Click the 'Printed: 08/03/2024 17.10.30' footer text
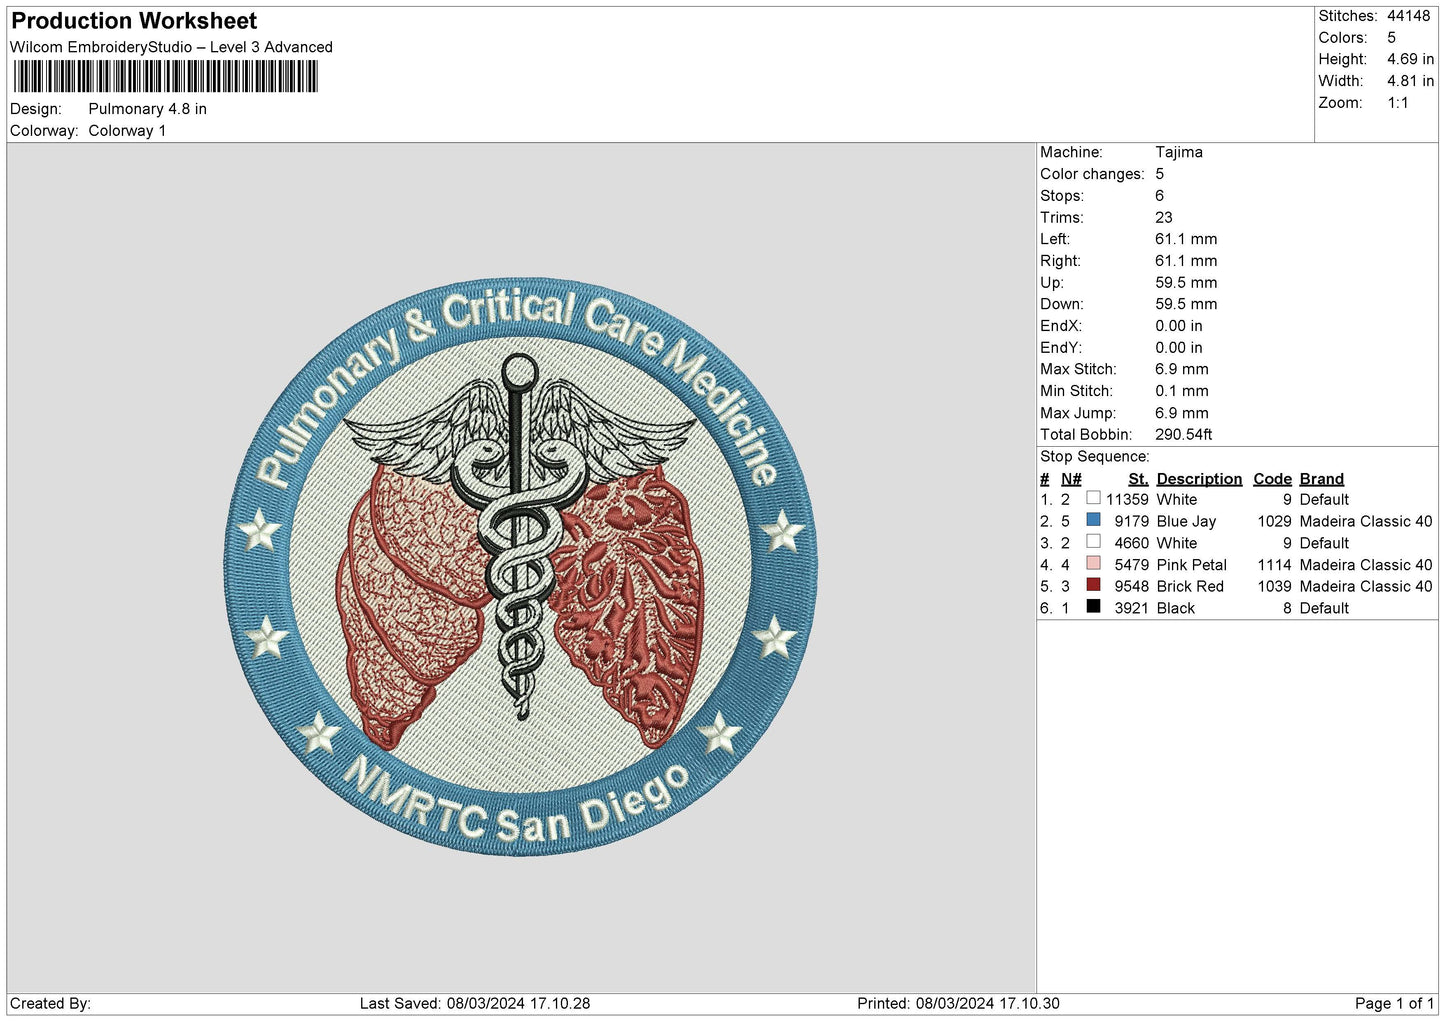This screenshot has width=1445, height=1021. point(958,1004)
